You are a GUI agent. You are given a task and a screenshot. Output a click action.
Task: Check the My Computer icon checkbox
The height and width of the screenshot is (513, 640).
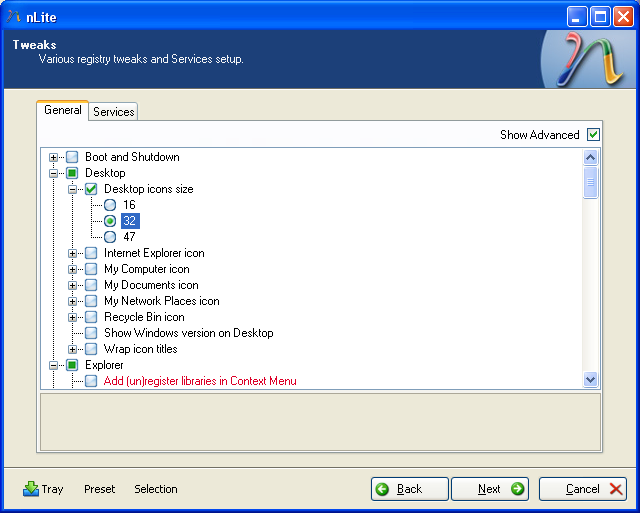pos(91,269)
